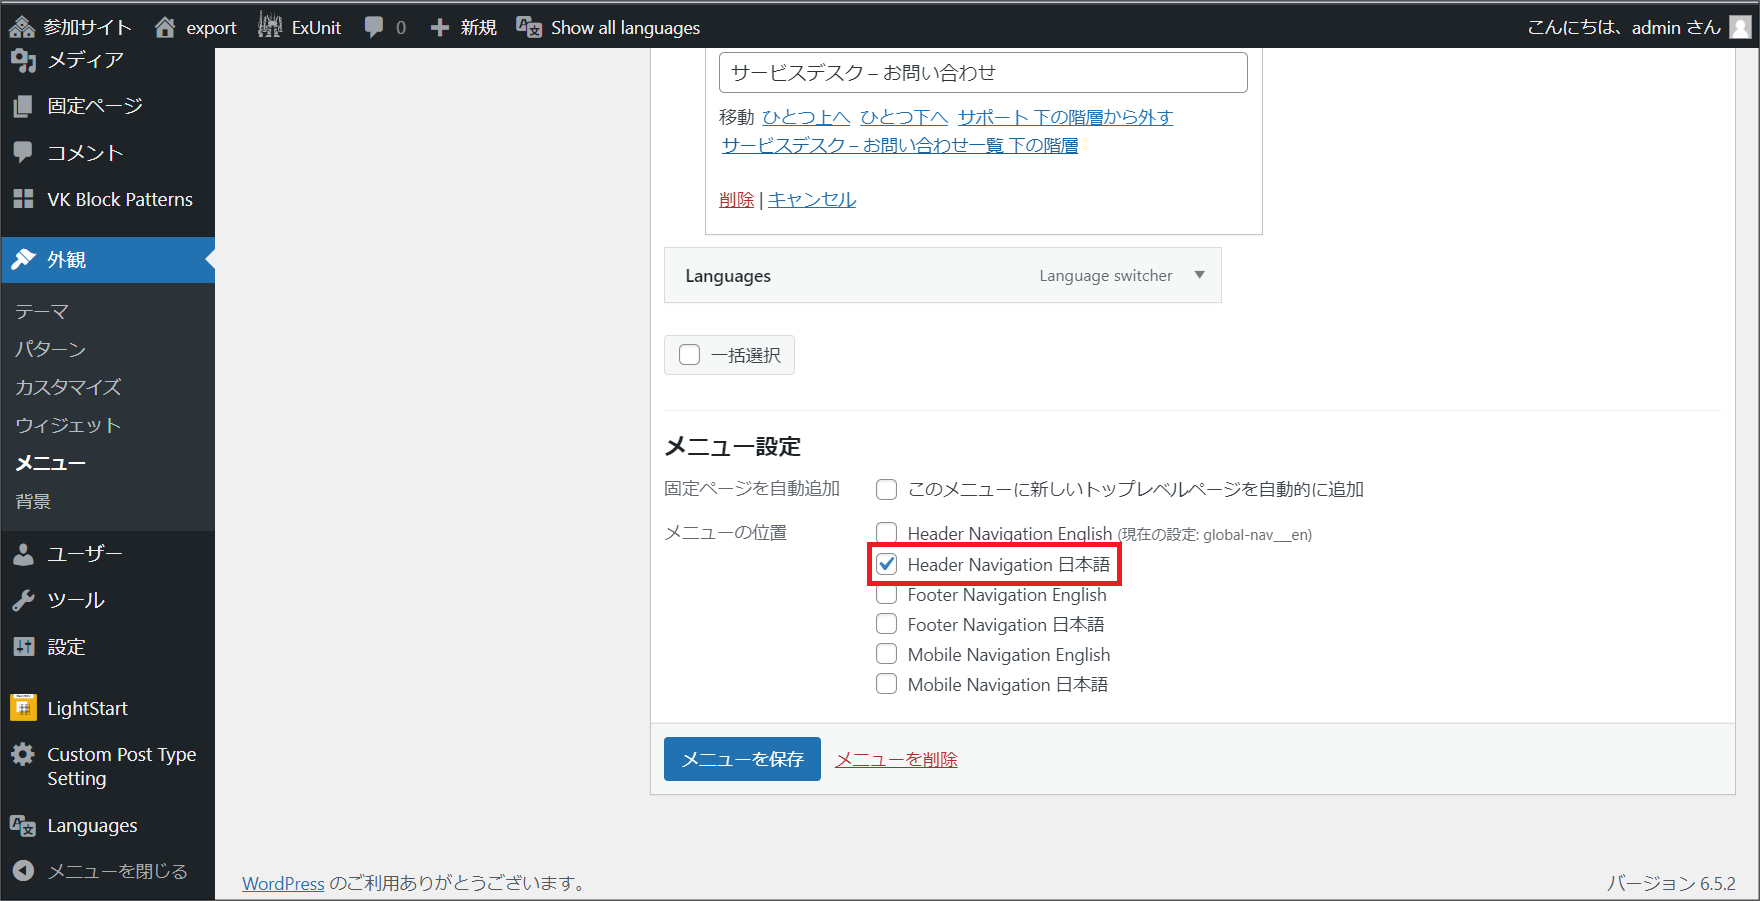Click the menu item title input field
The image size is (1760, 901).
point(983,72)
